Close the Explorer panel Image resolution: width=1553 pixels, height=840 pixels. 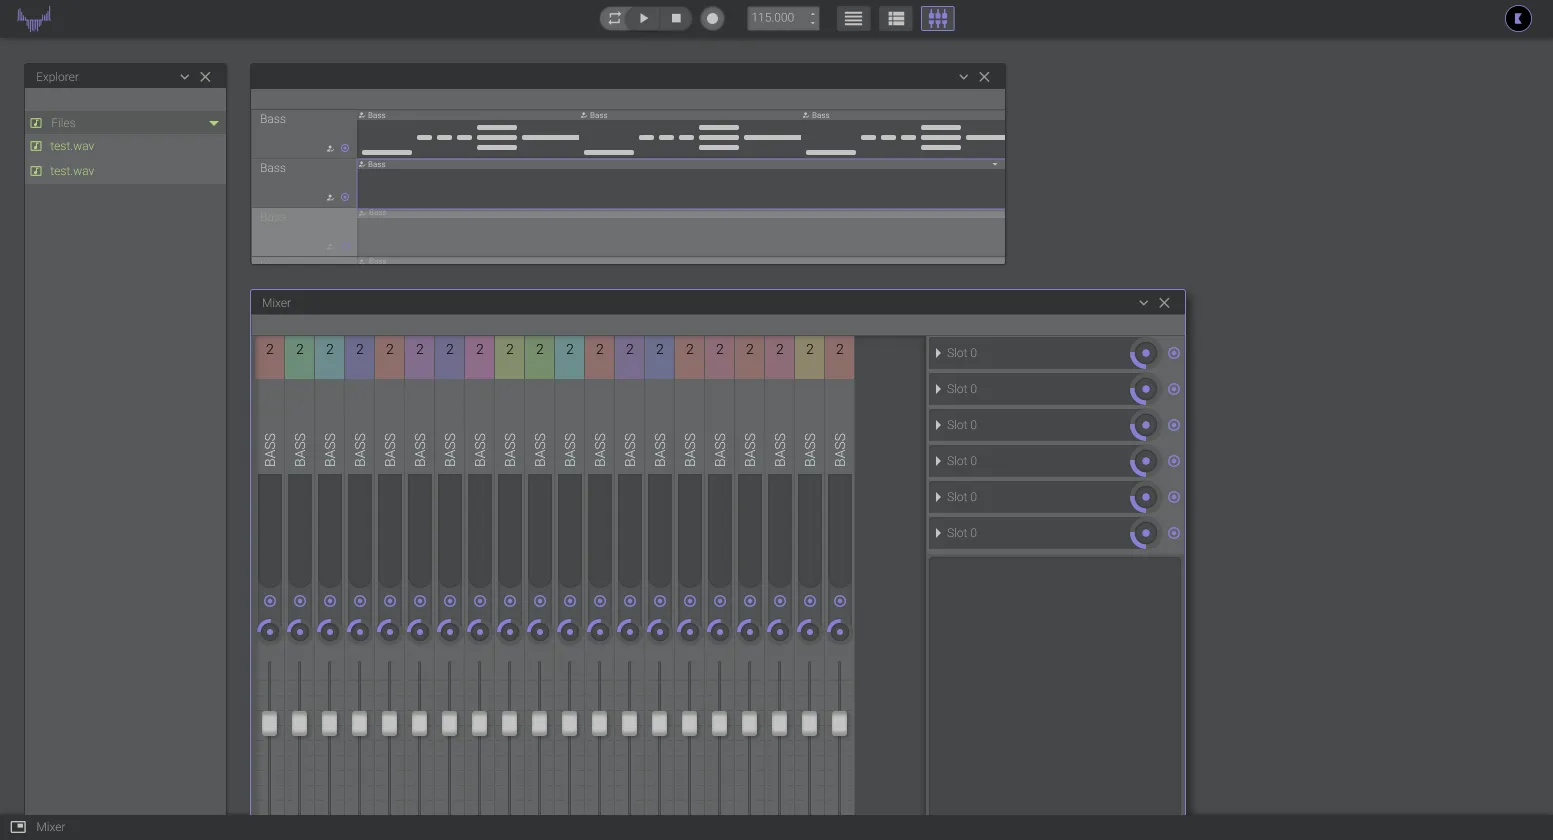point(205,77)
